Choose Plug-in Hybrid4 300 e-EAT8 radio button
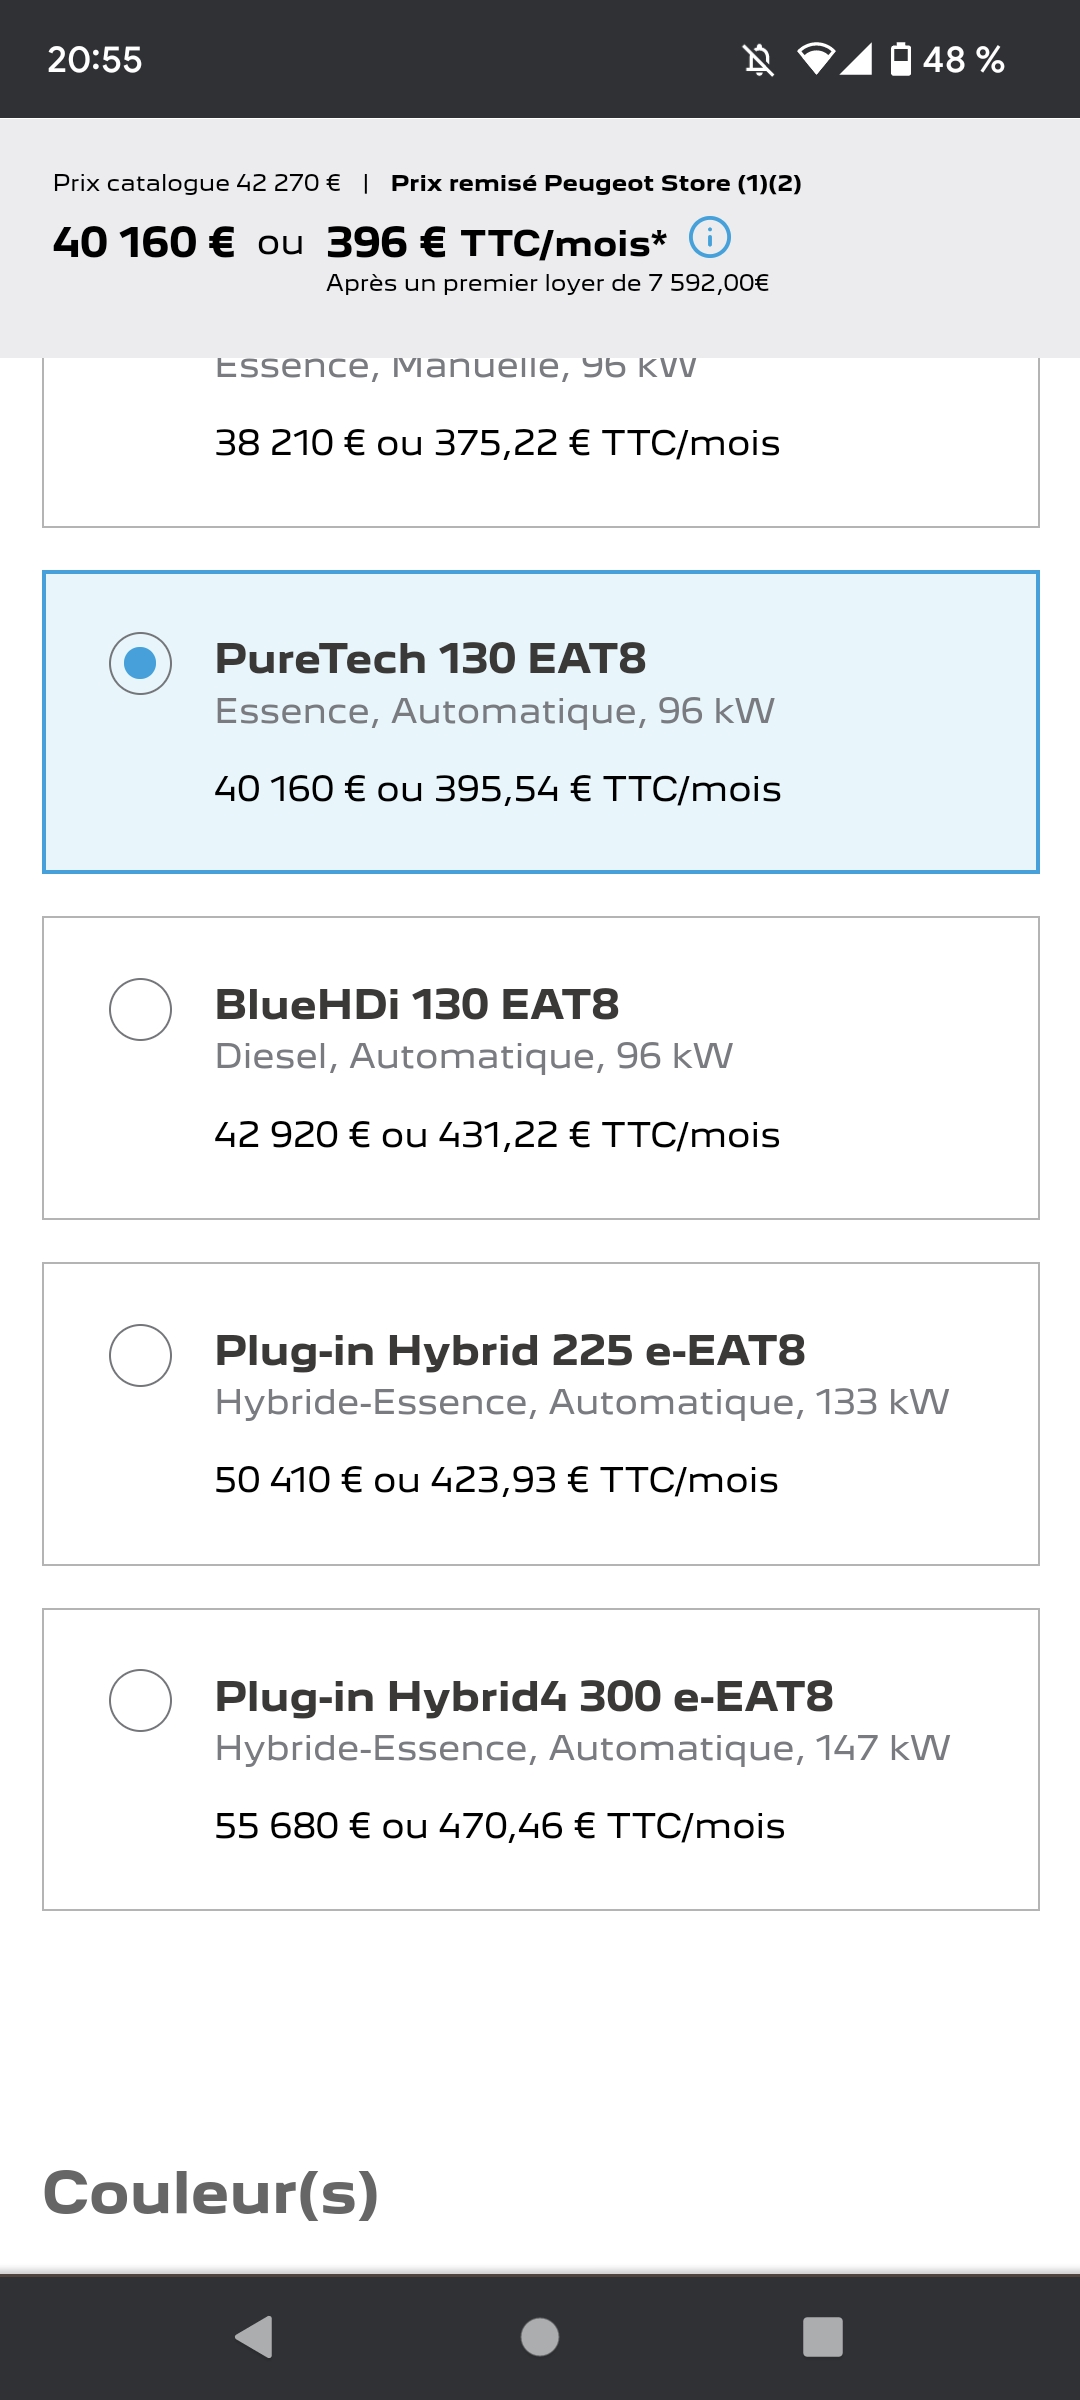The image size is (1080, 2400). (x=140, y=1700)
